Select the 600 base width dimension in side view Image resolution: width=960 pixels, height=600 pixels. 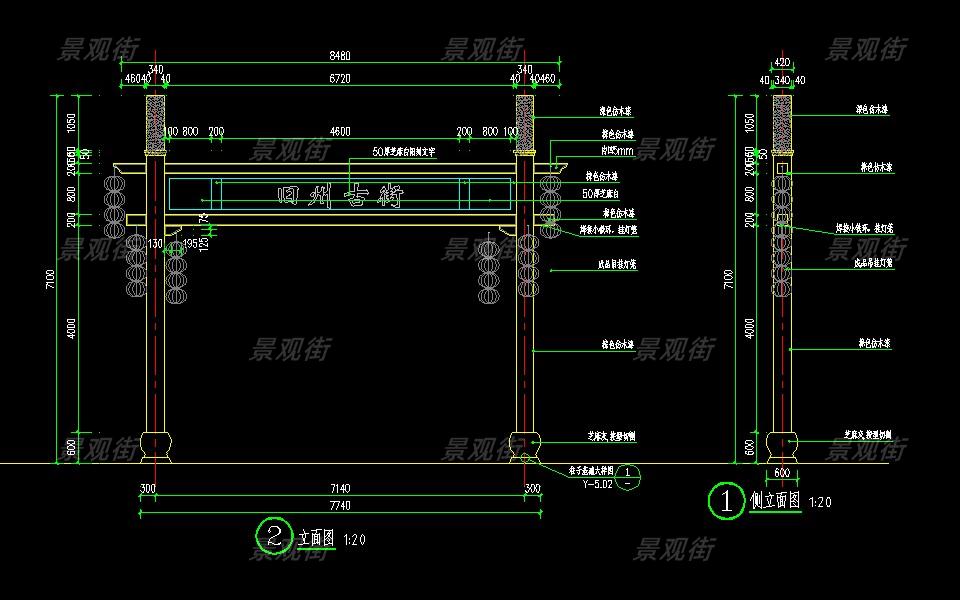point(781,474)
